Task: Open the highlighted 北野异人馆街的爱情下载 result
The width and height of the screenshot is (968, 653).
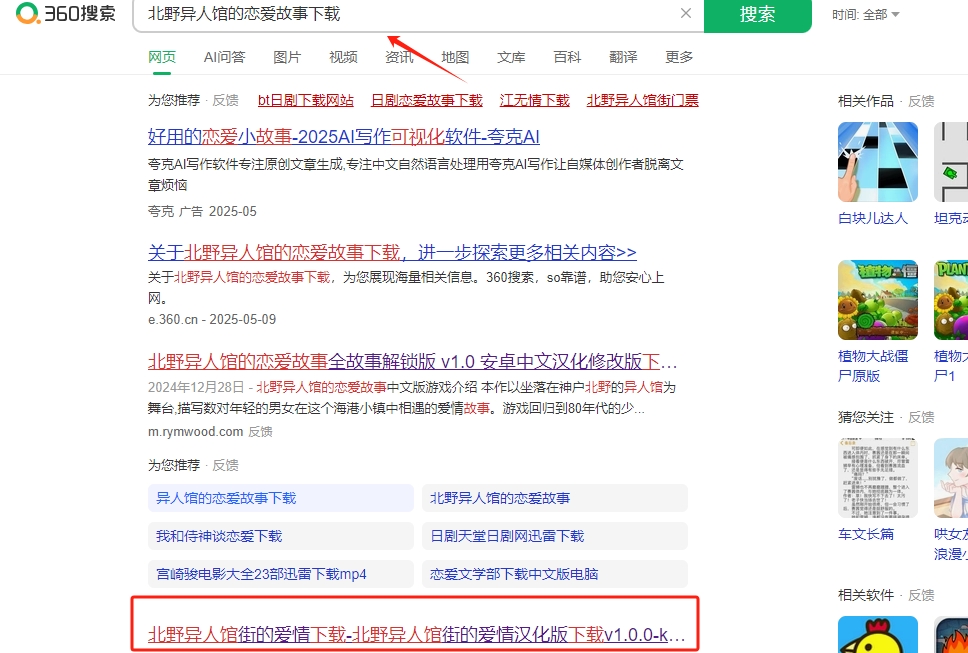Action: pos(416,634)
